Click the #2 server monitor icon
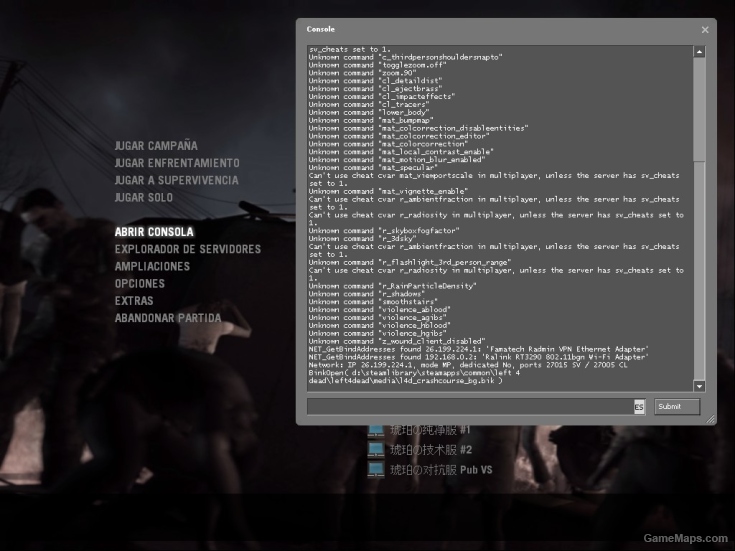Viewport: 735px width, 551px height. point(376,450)
